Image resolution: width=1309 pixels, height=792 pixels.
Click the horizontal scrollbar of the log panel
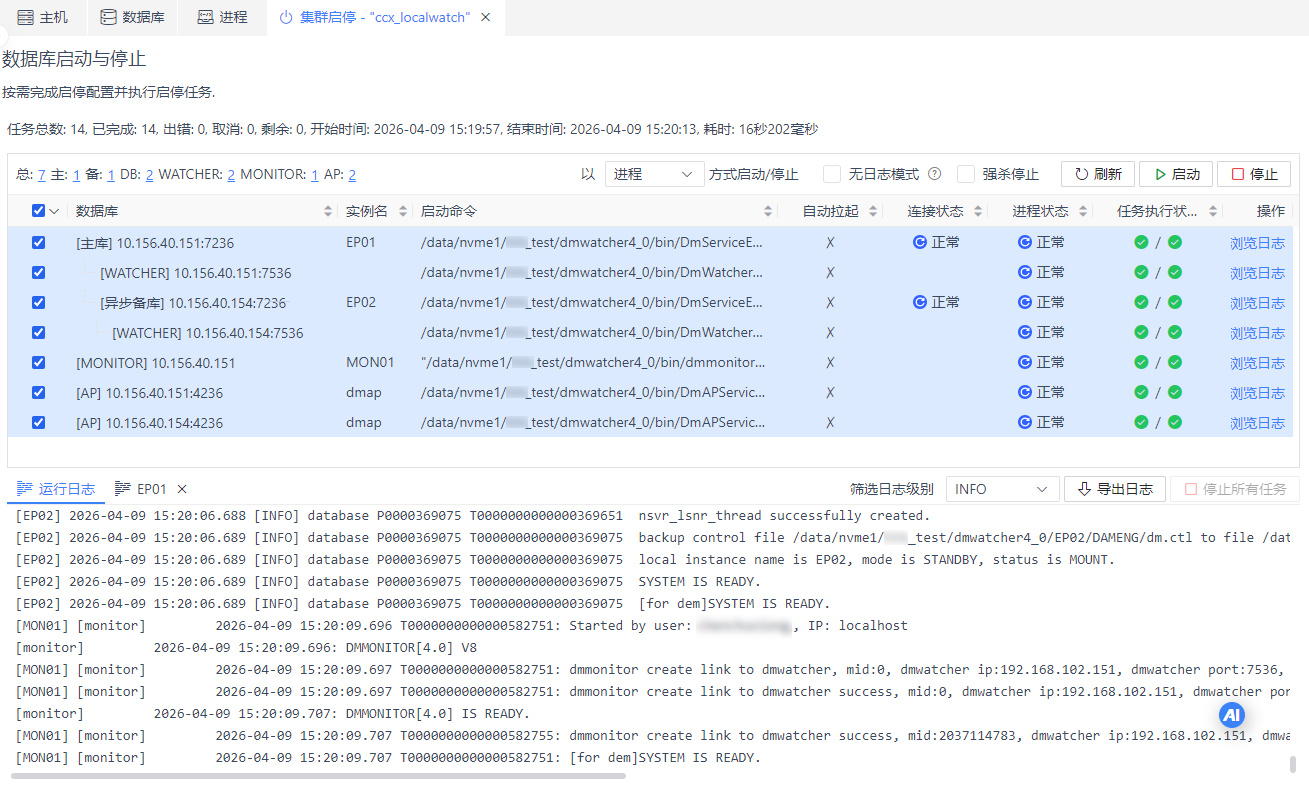tap(319, 776)
